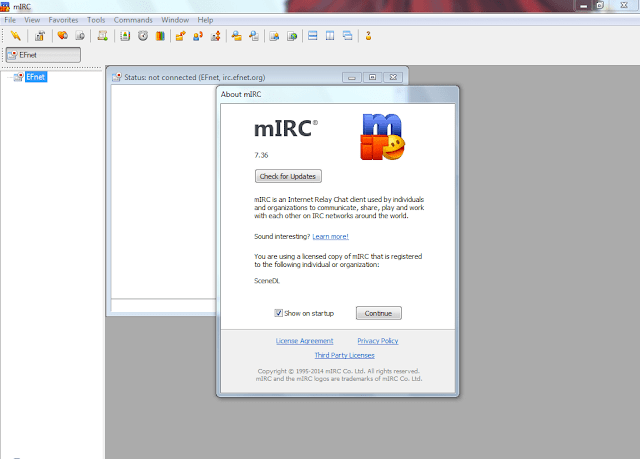Open the Window menu
Viewport: 640px width, 459px height.
175,20
